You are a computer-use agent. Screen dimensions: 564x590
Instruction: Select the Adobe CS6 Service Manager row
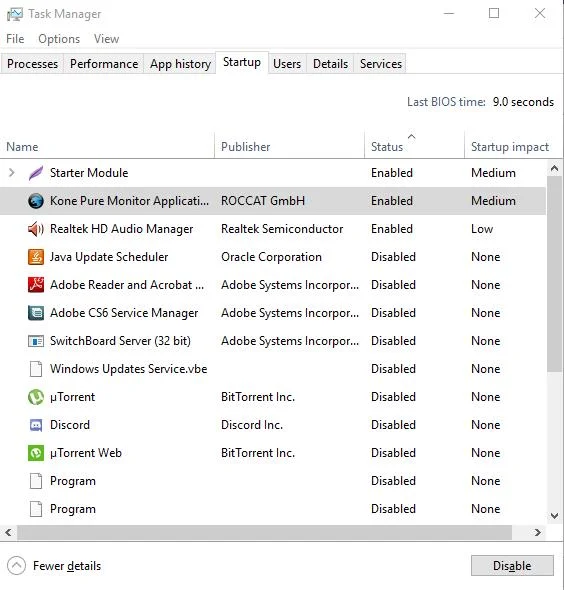tap(273, 313)
